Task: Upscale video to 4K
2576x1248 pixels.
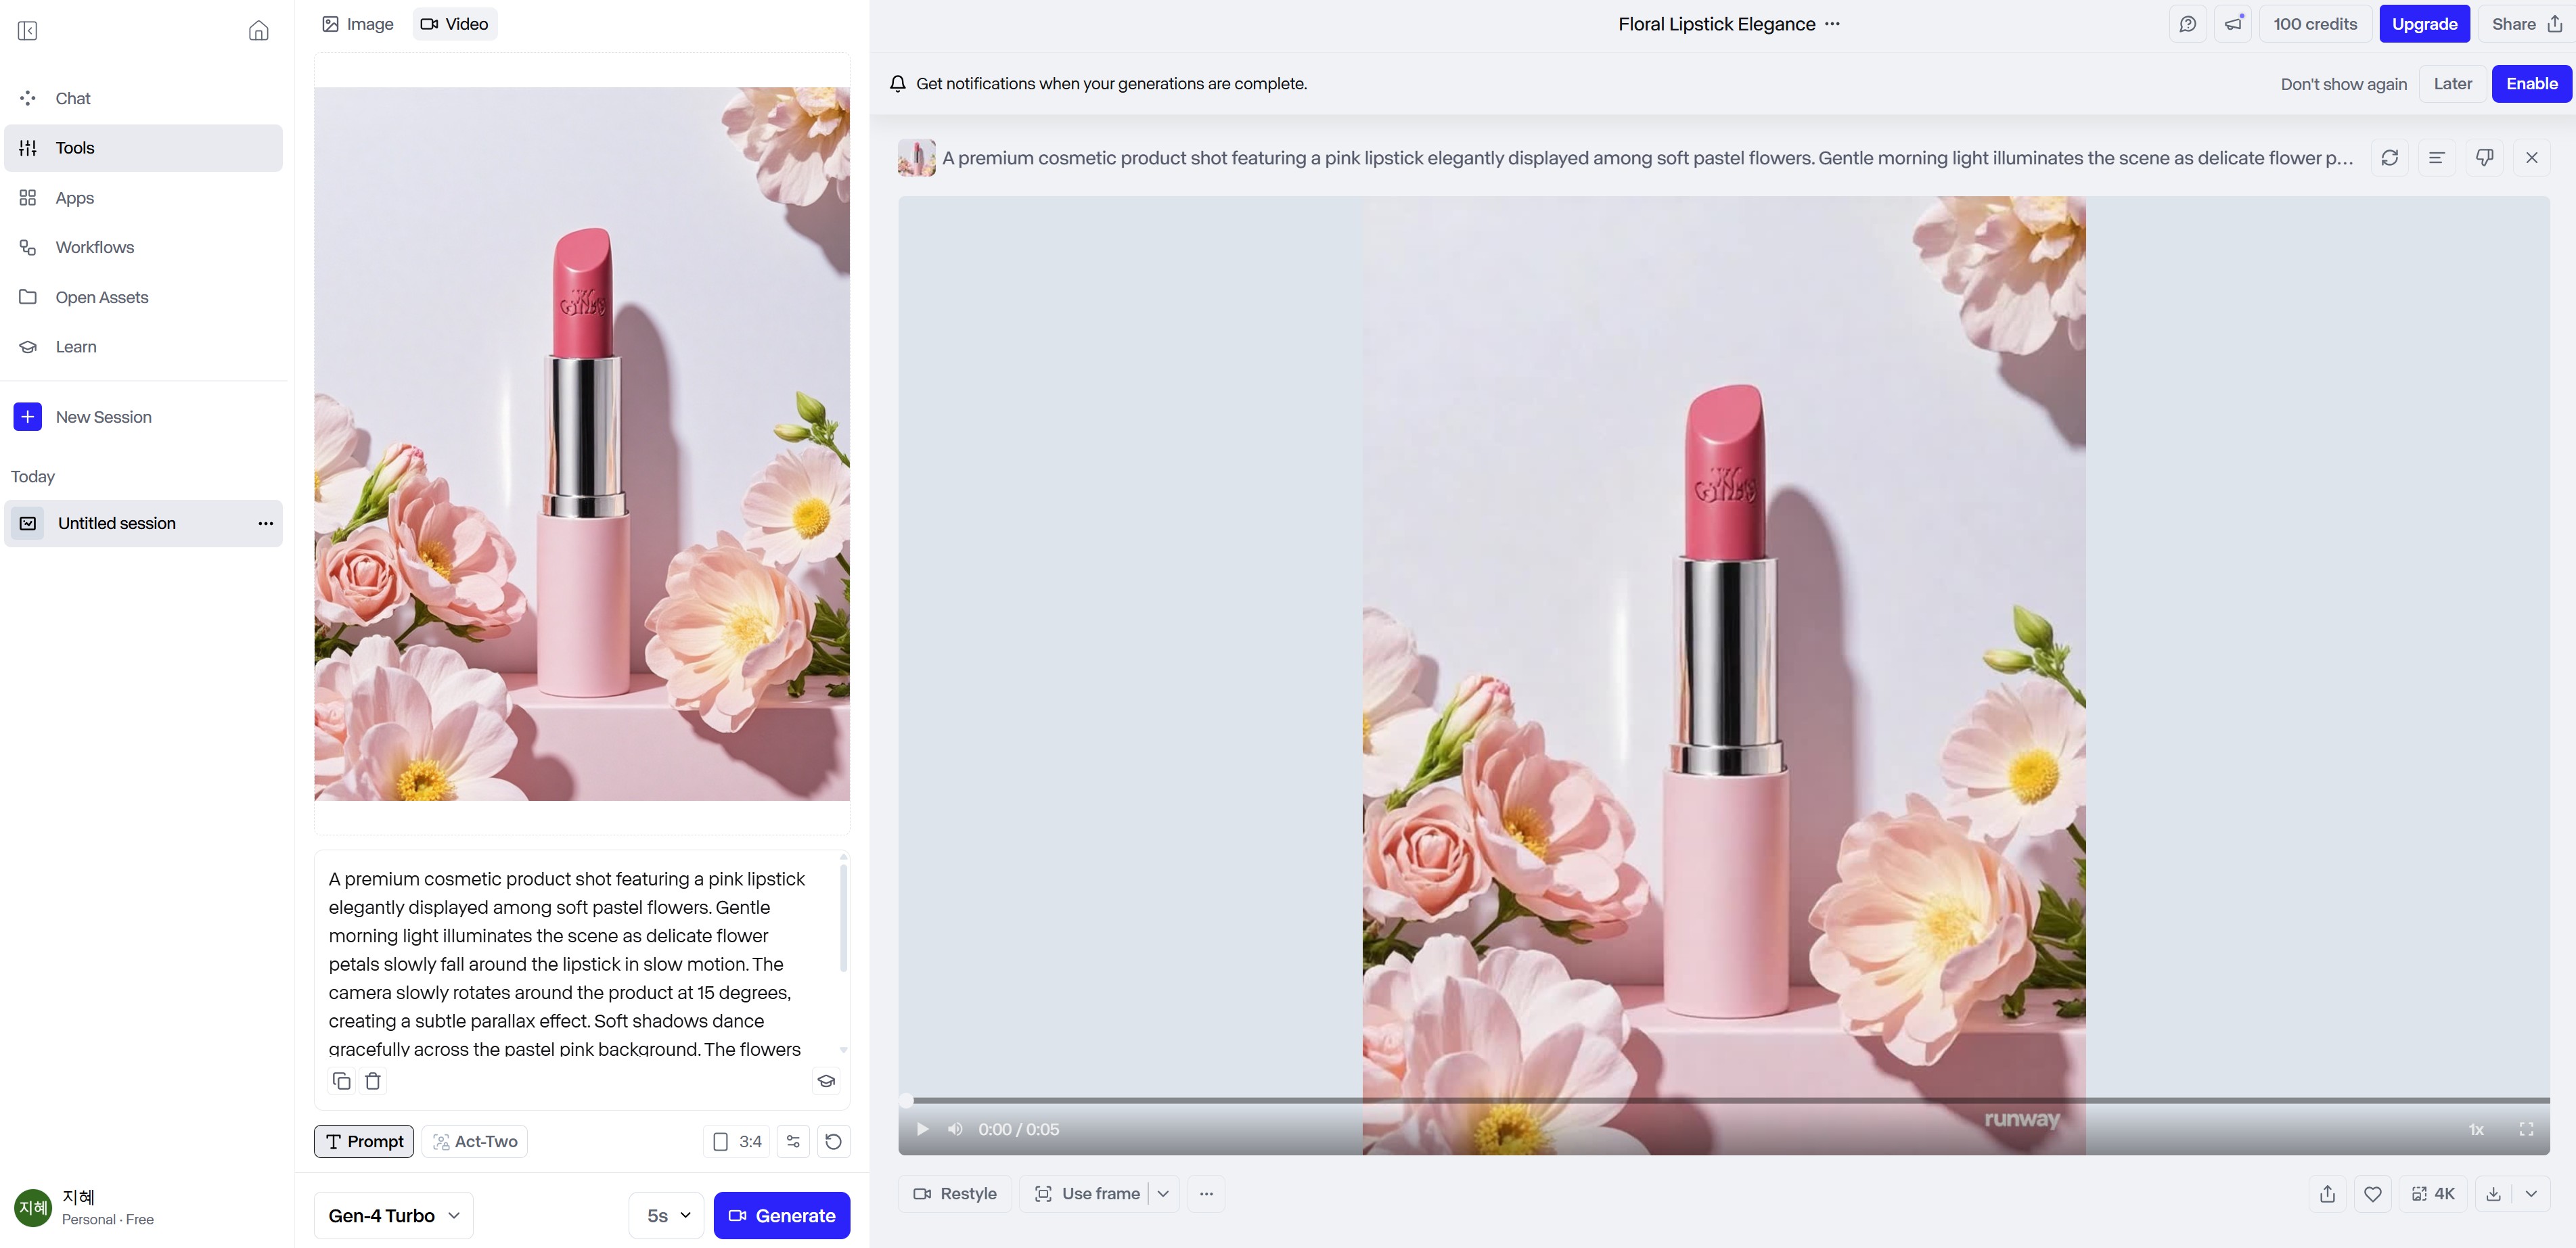Action: [2433, 1194]
